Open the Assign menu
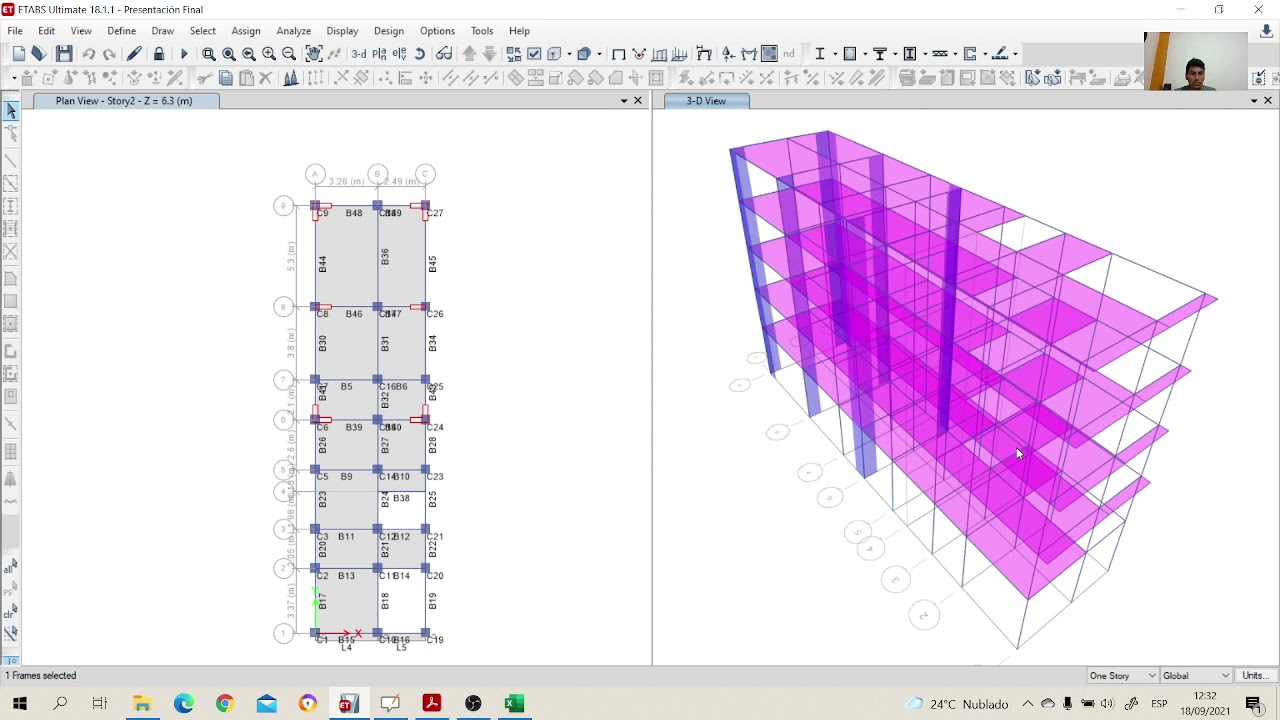Image resolution: width=1280 pixels, height=720 pixels. pyautogui.click(x=246, y=31)
